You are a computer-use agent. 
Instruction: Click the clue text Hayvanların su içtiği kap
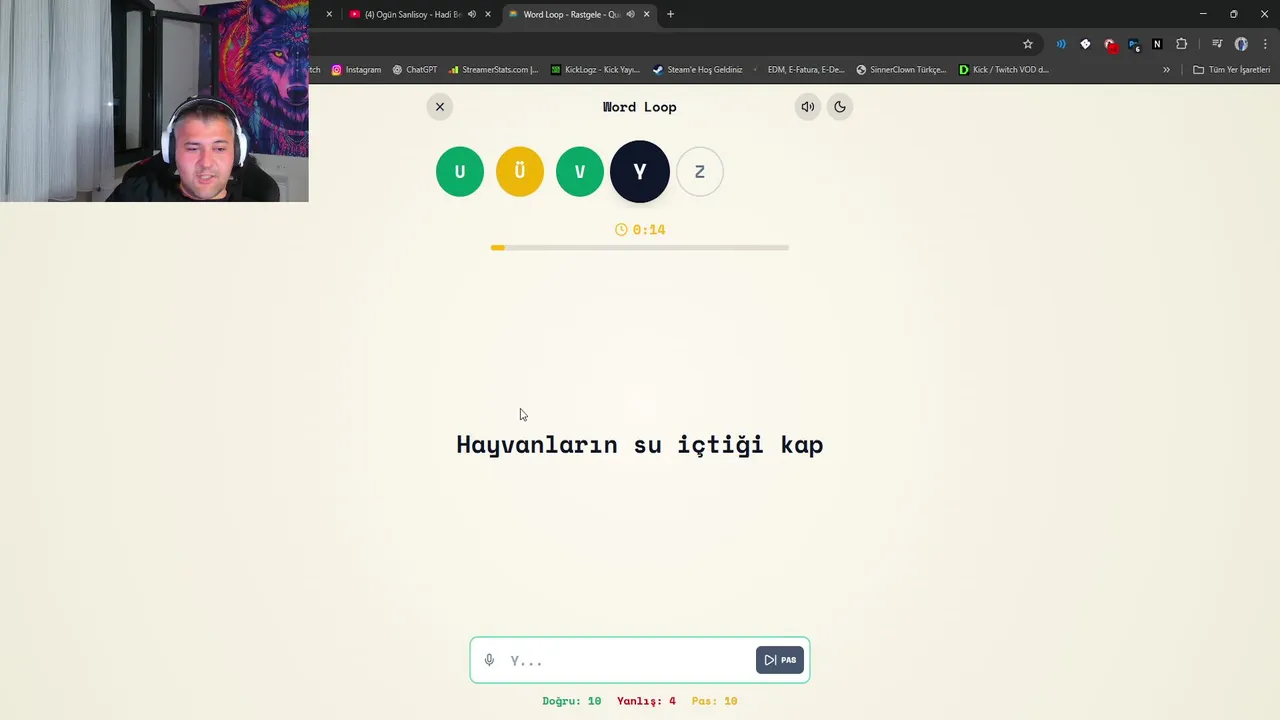pos(640,445)
